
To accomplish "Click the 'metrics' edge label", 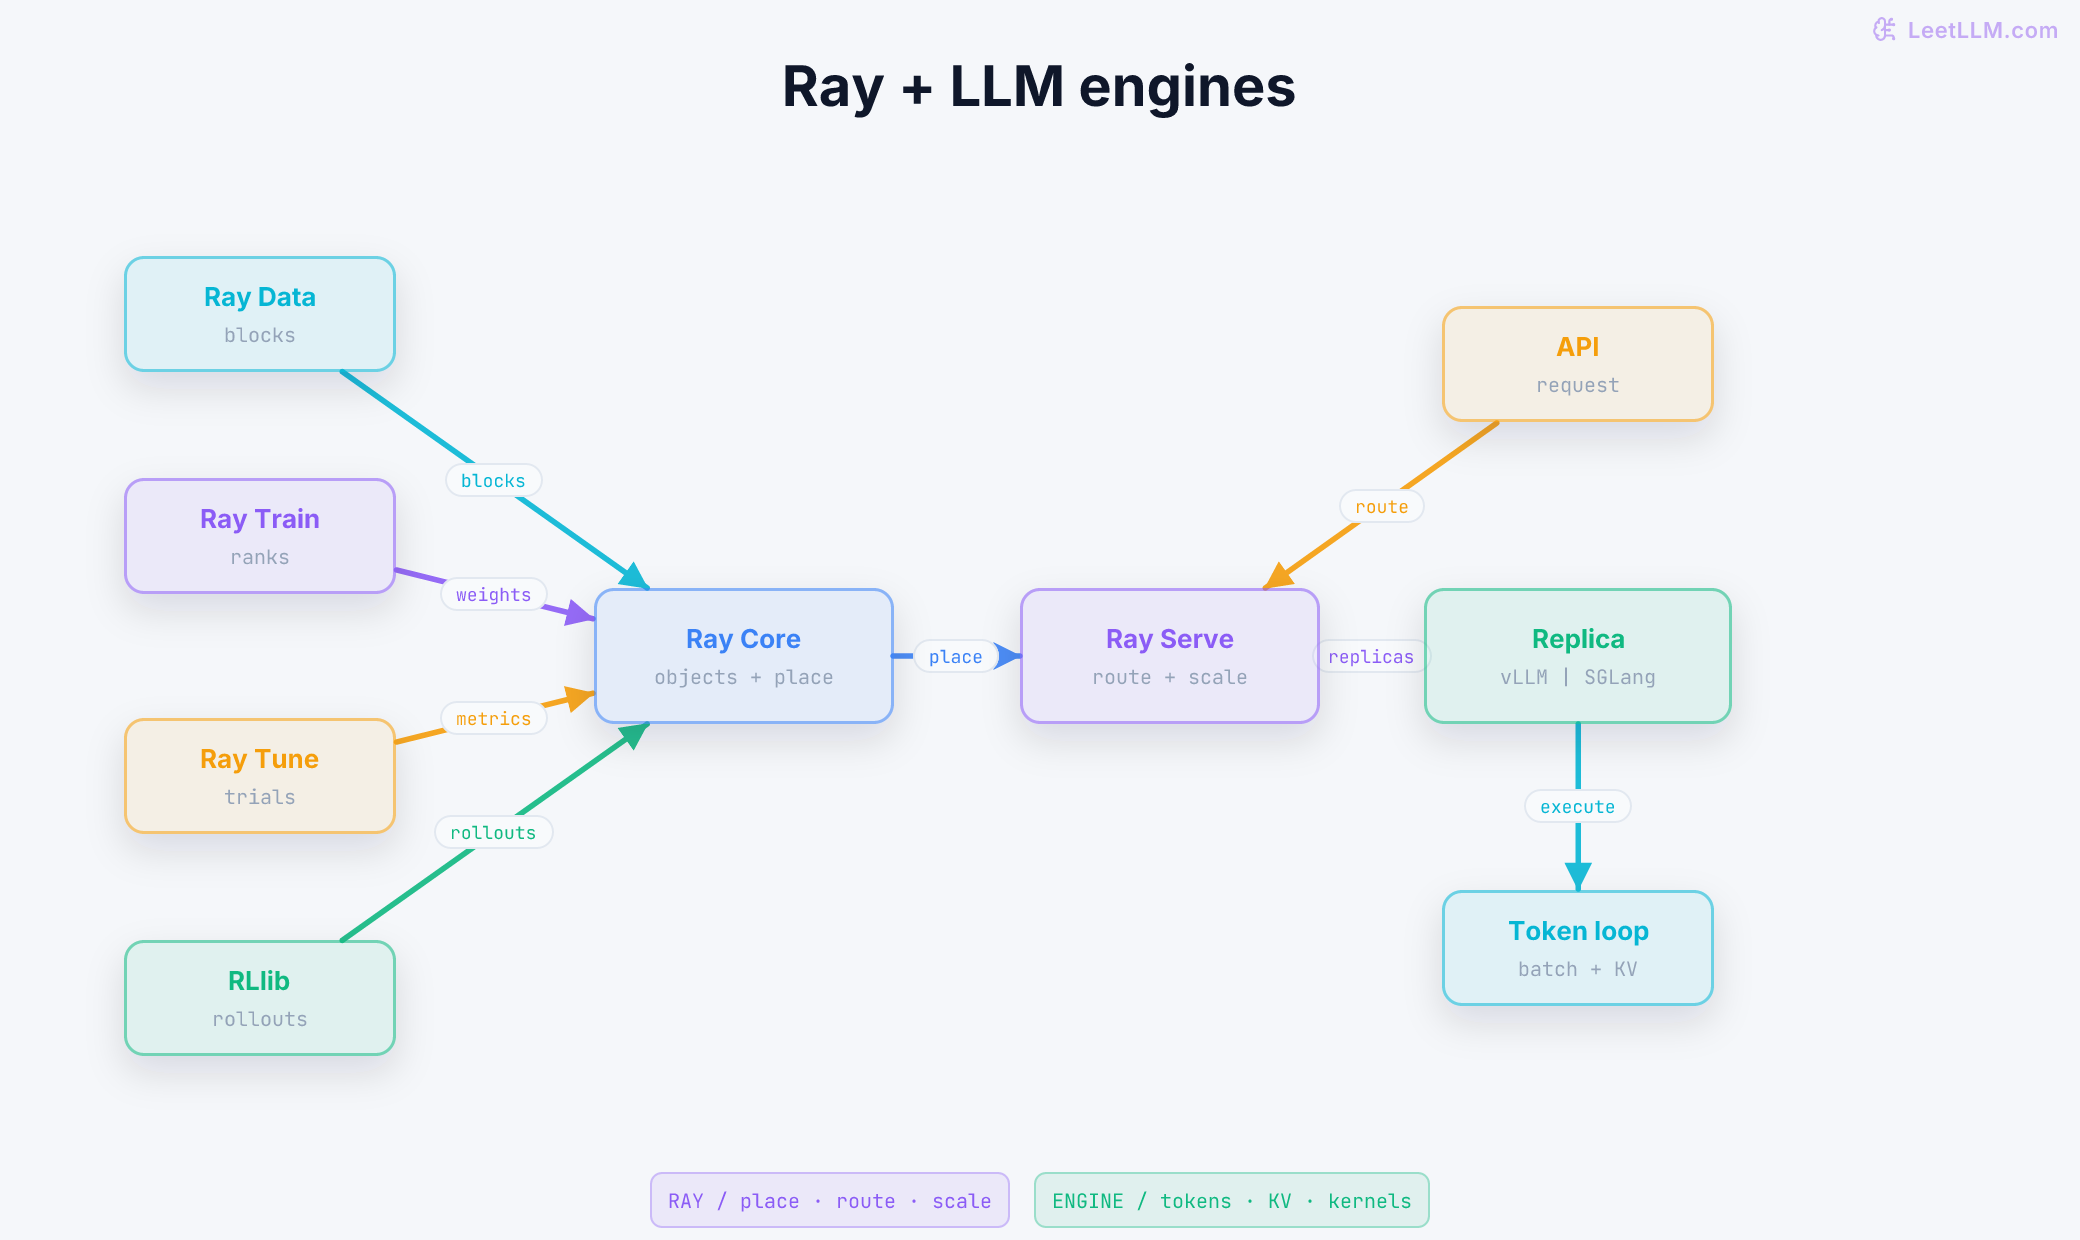I will (x=494, y=719).
